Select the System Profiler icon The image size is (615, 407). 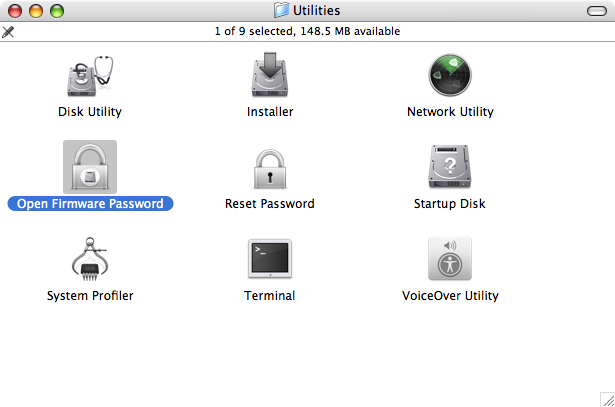[90, 259]
